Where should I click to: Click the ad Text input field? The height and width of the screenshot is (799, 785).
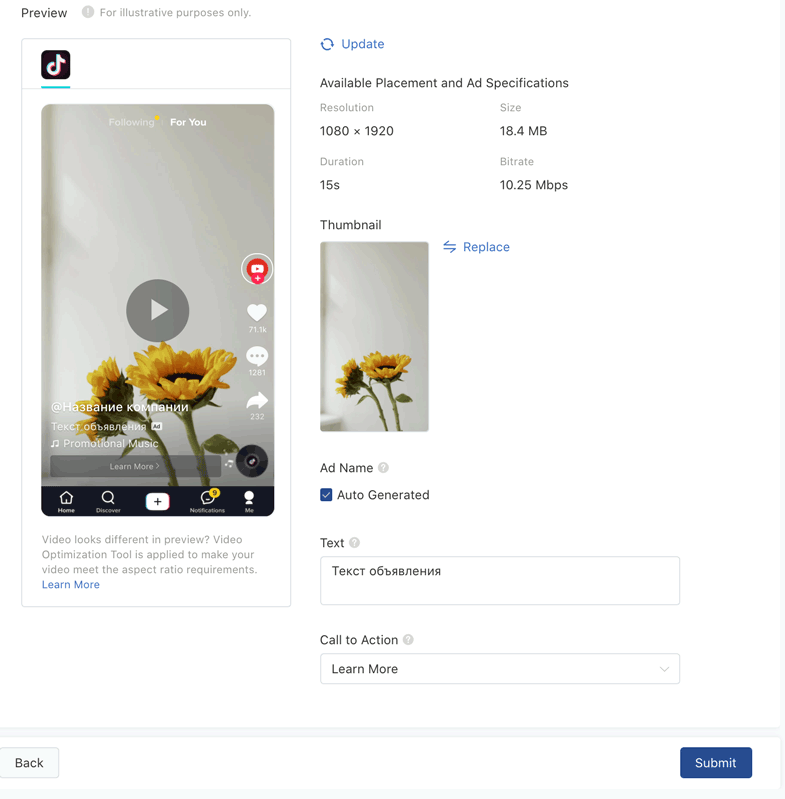pyautogui.click(x=499, y=580)
